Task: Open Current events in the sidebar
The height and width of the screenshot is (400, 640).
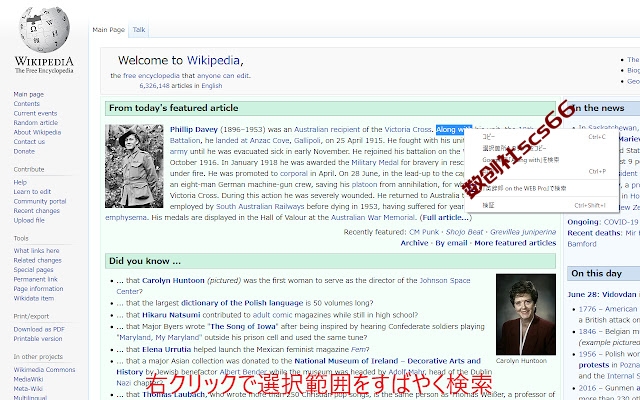Action: (x=35, y=113)
